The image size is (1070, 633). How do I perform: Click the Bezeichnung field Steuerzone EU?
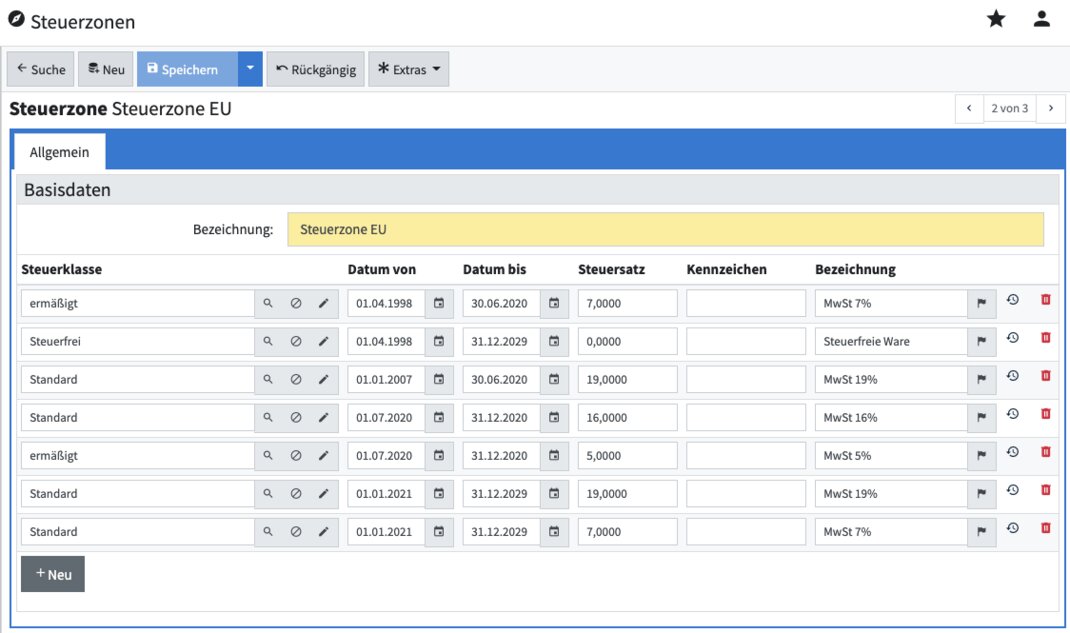(665, 229)
